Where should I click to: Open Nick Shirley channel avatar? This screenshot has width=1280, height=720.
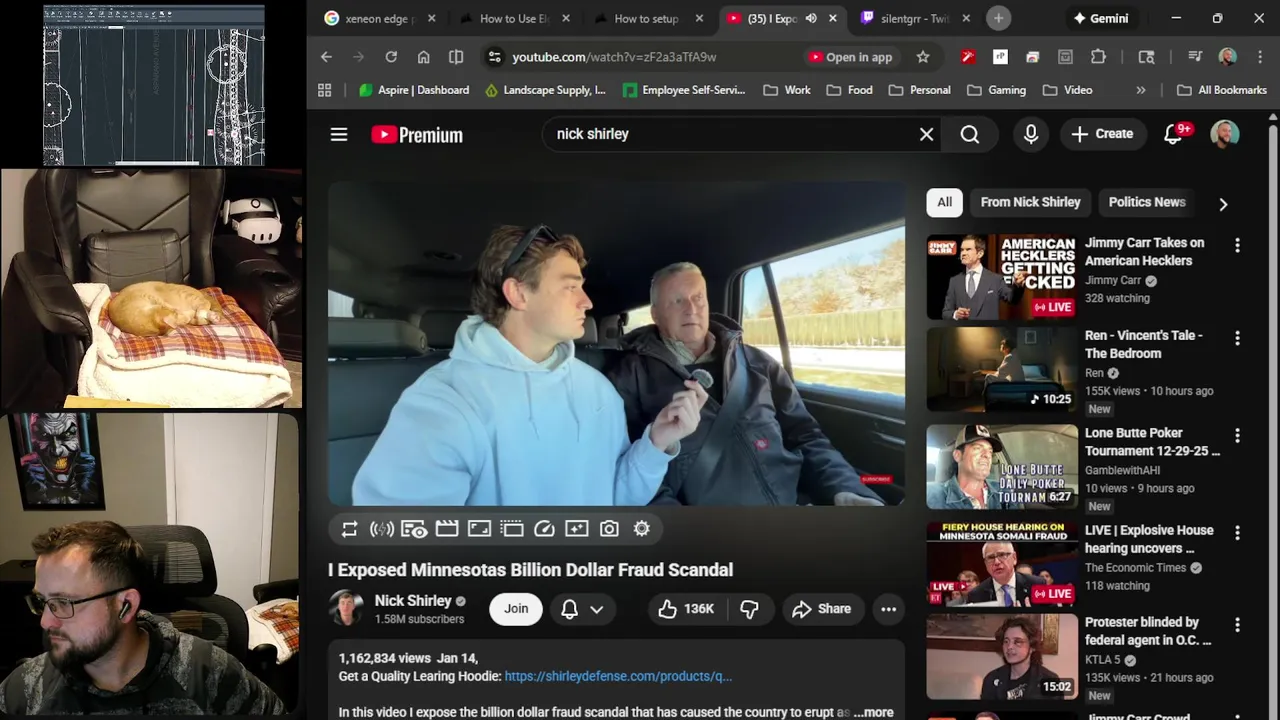[346, 608]
